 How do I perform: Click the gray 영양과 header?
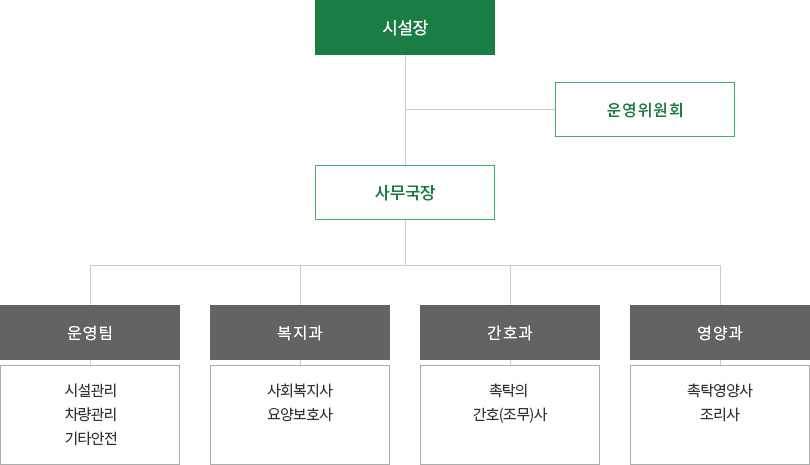point(720,332)
